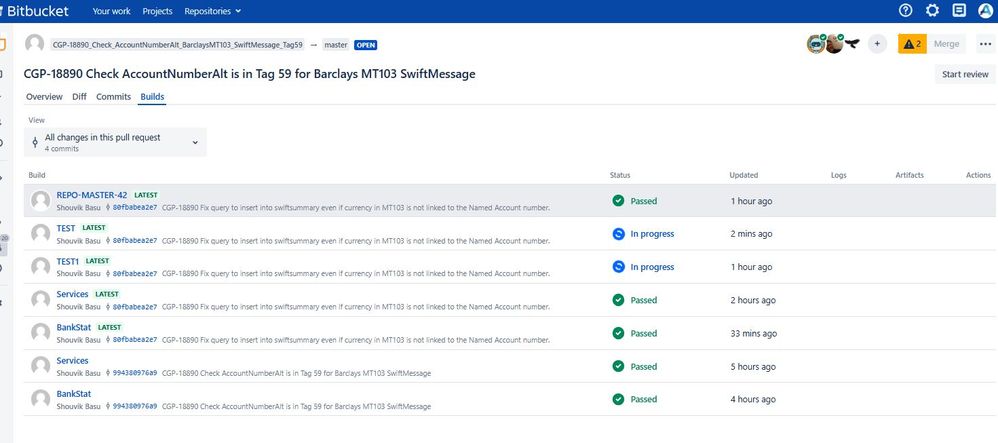Add reviewer with the plus button
The height and width of the screenshot is (443, 998).
point(877,44)
